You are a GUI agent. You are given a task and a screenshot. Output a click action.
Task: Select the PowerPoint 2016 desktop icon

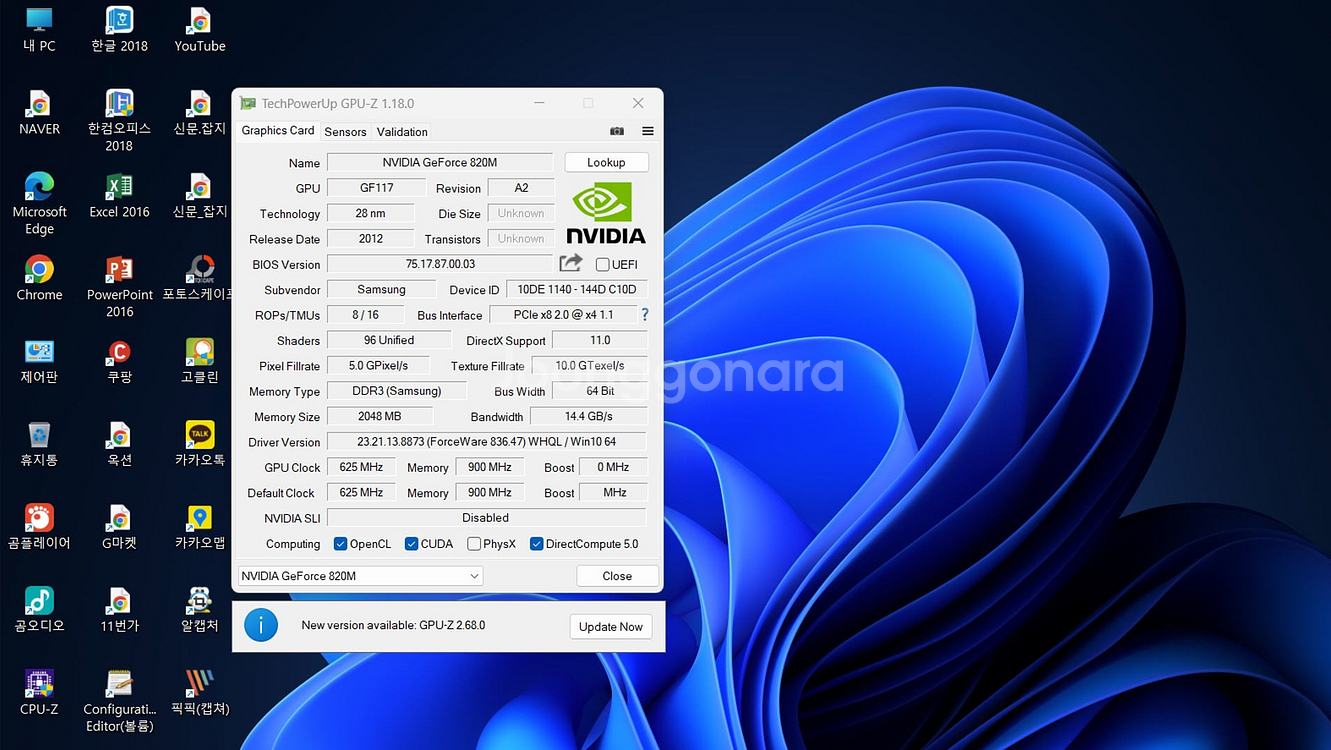[119, 270]
